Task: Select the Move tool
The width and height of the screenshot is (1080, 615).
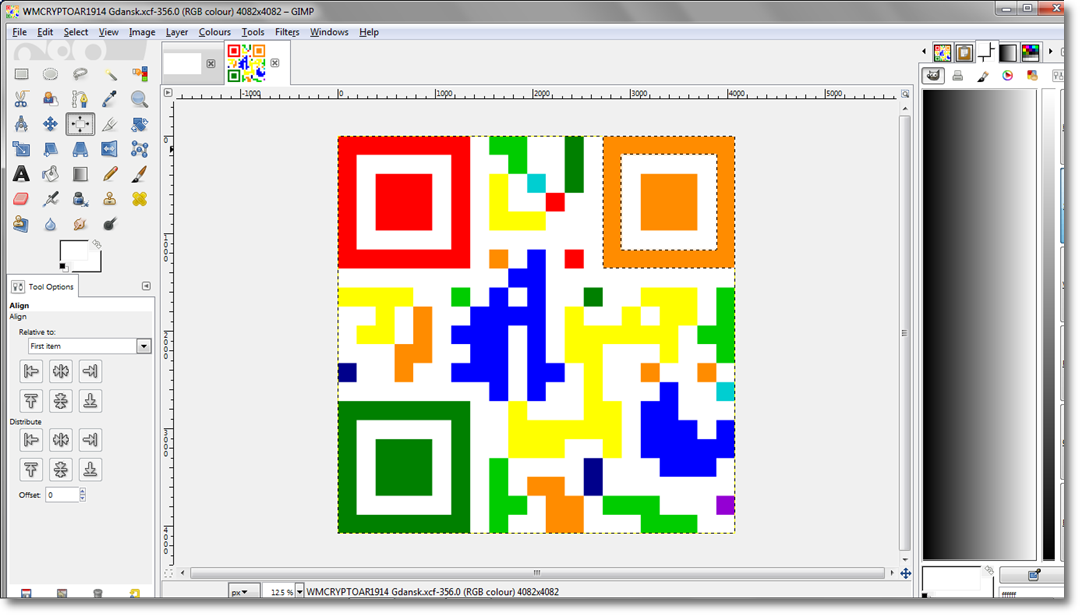Action: pyautogui.click(x=50, y=124)
